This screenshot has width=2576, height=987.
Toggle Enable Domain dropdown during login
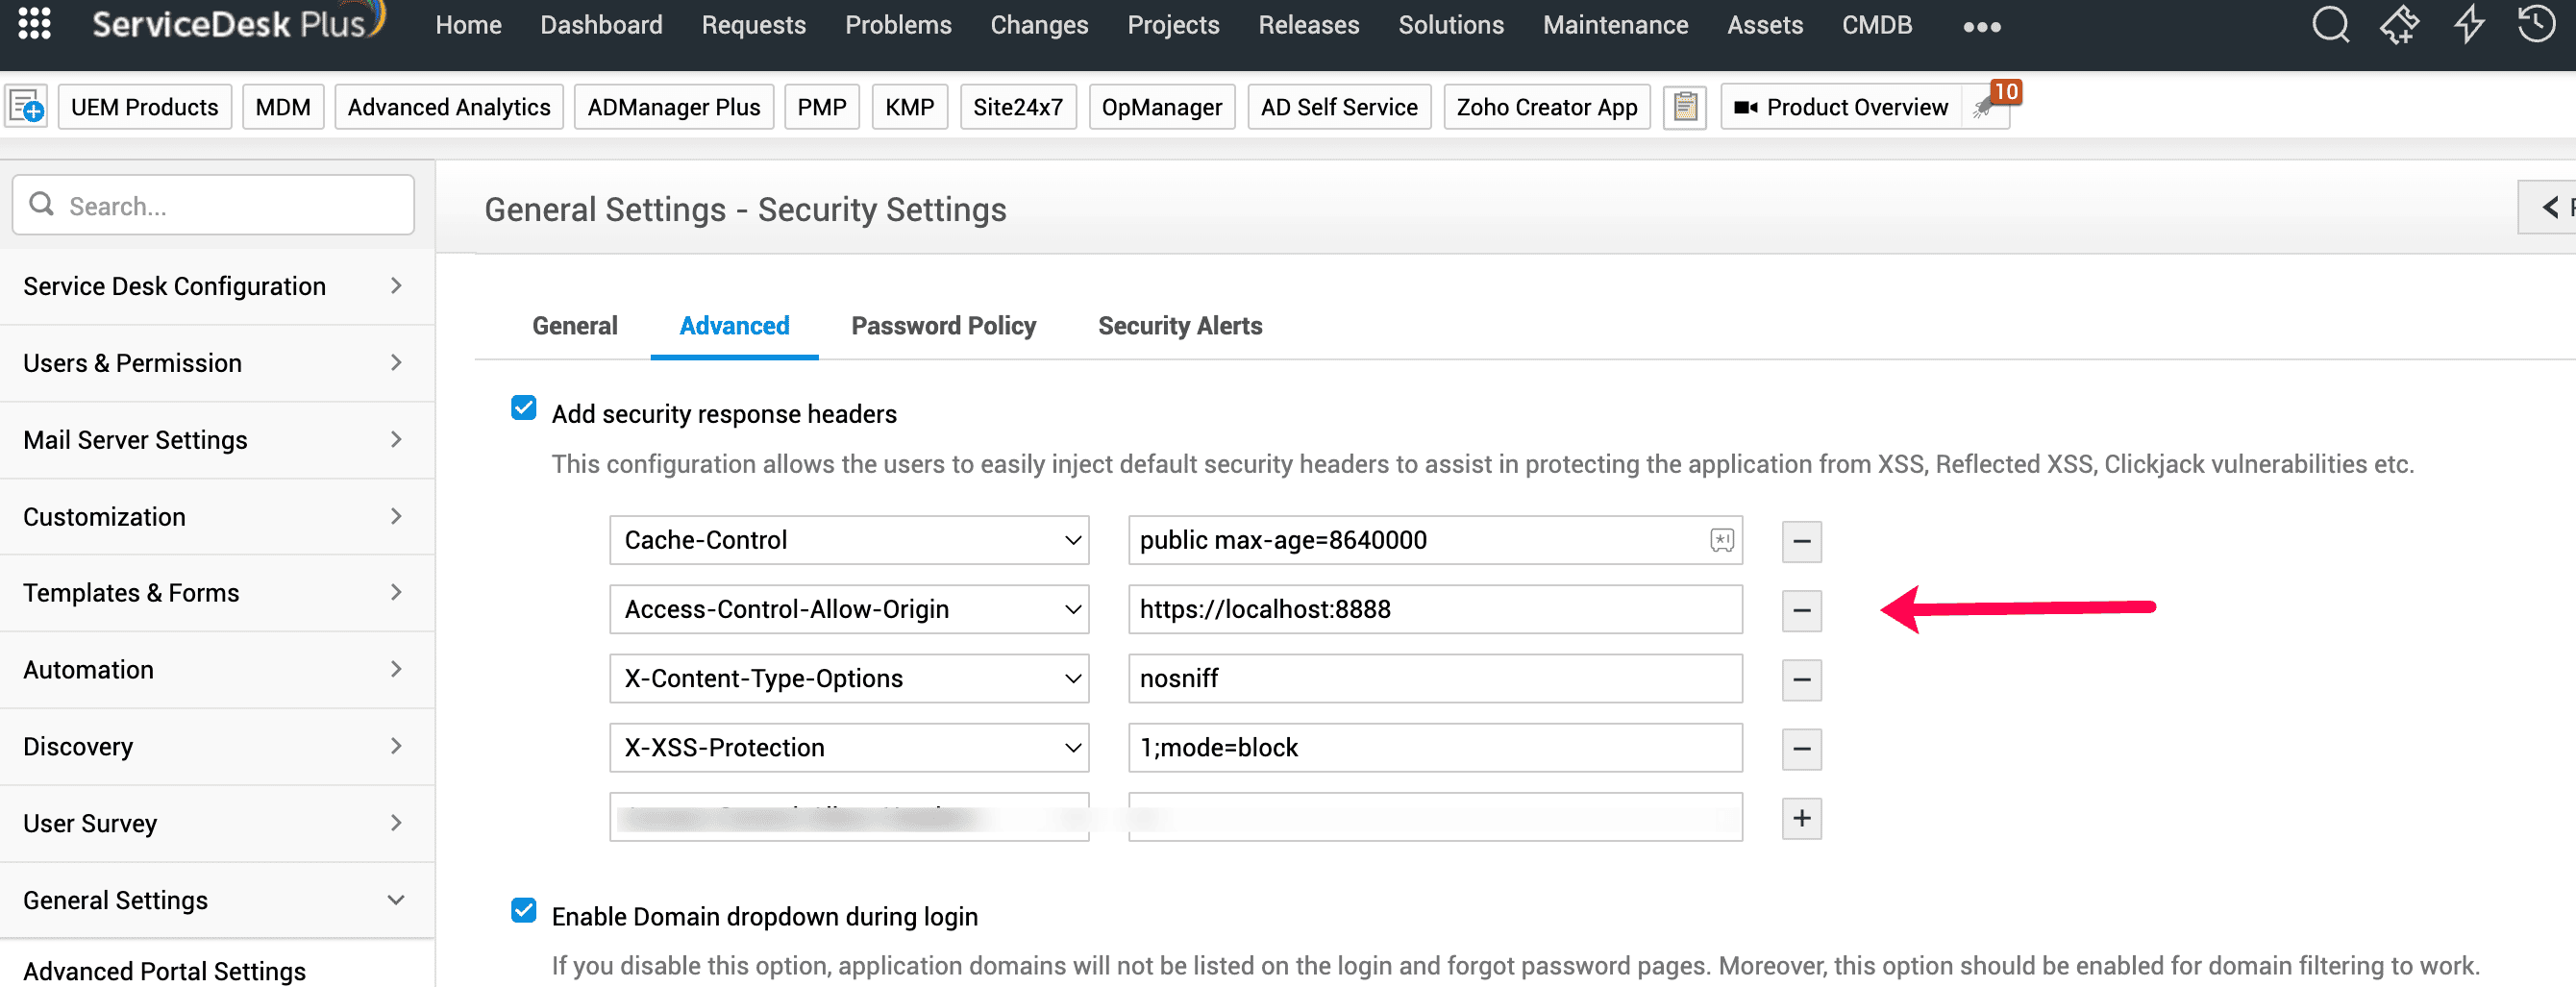[x=523, y=911]
